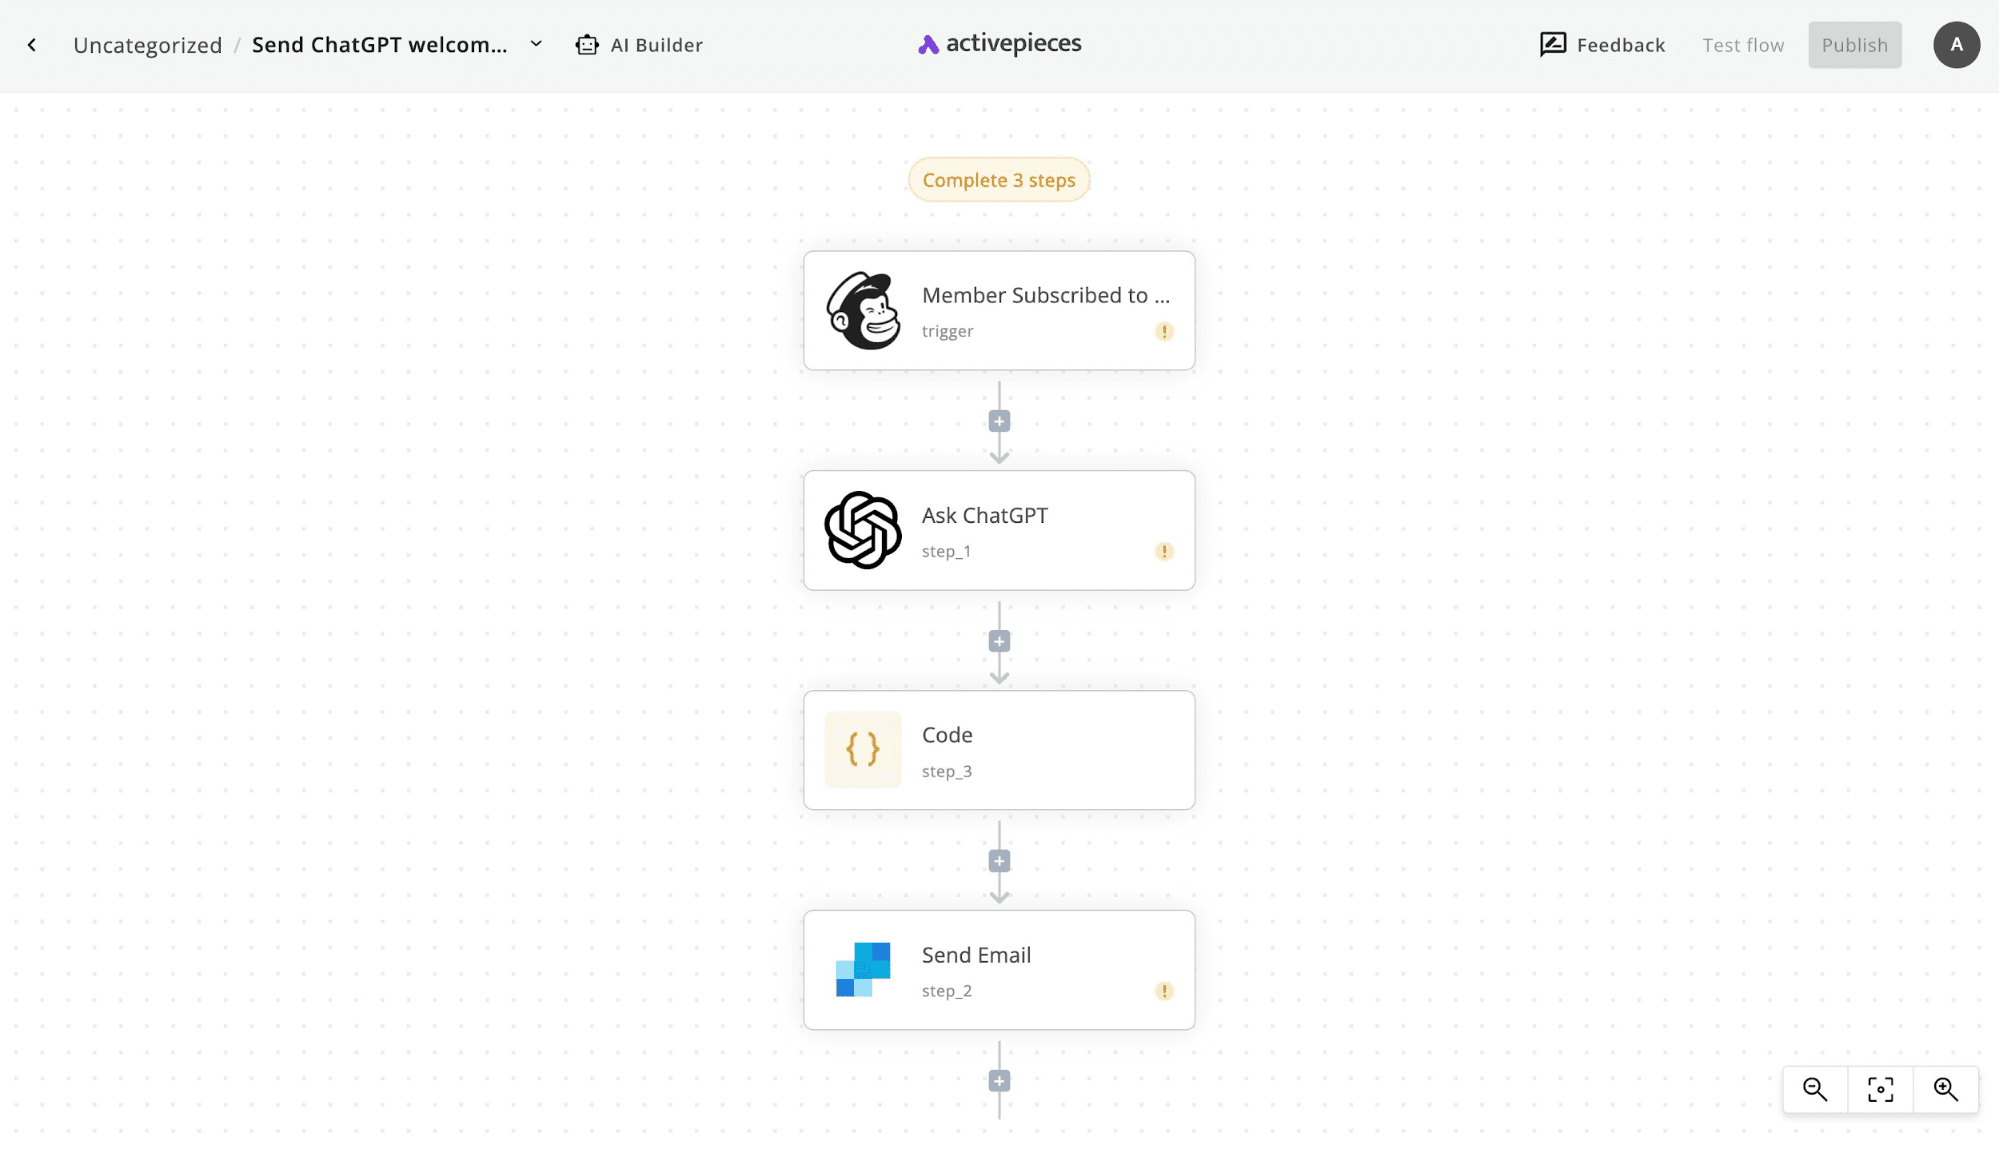Open the Uncategorized breadcrumb
Image resolution: width=1999 pixels, height=1154 pixels.
pos(148,44)
